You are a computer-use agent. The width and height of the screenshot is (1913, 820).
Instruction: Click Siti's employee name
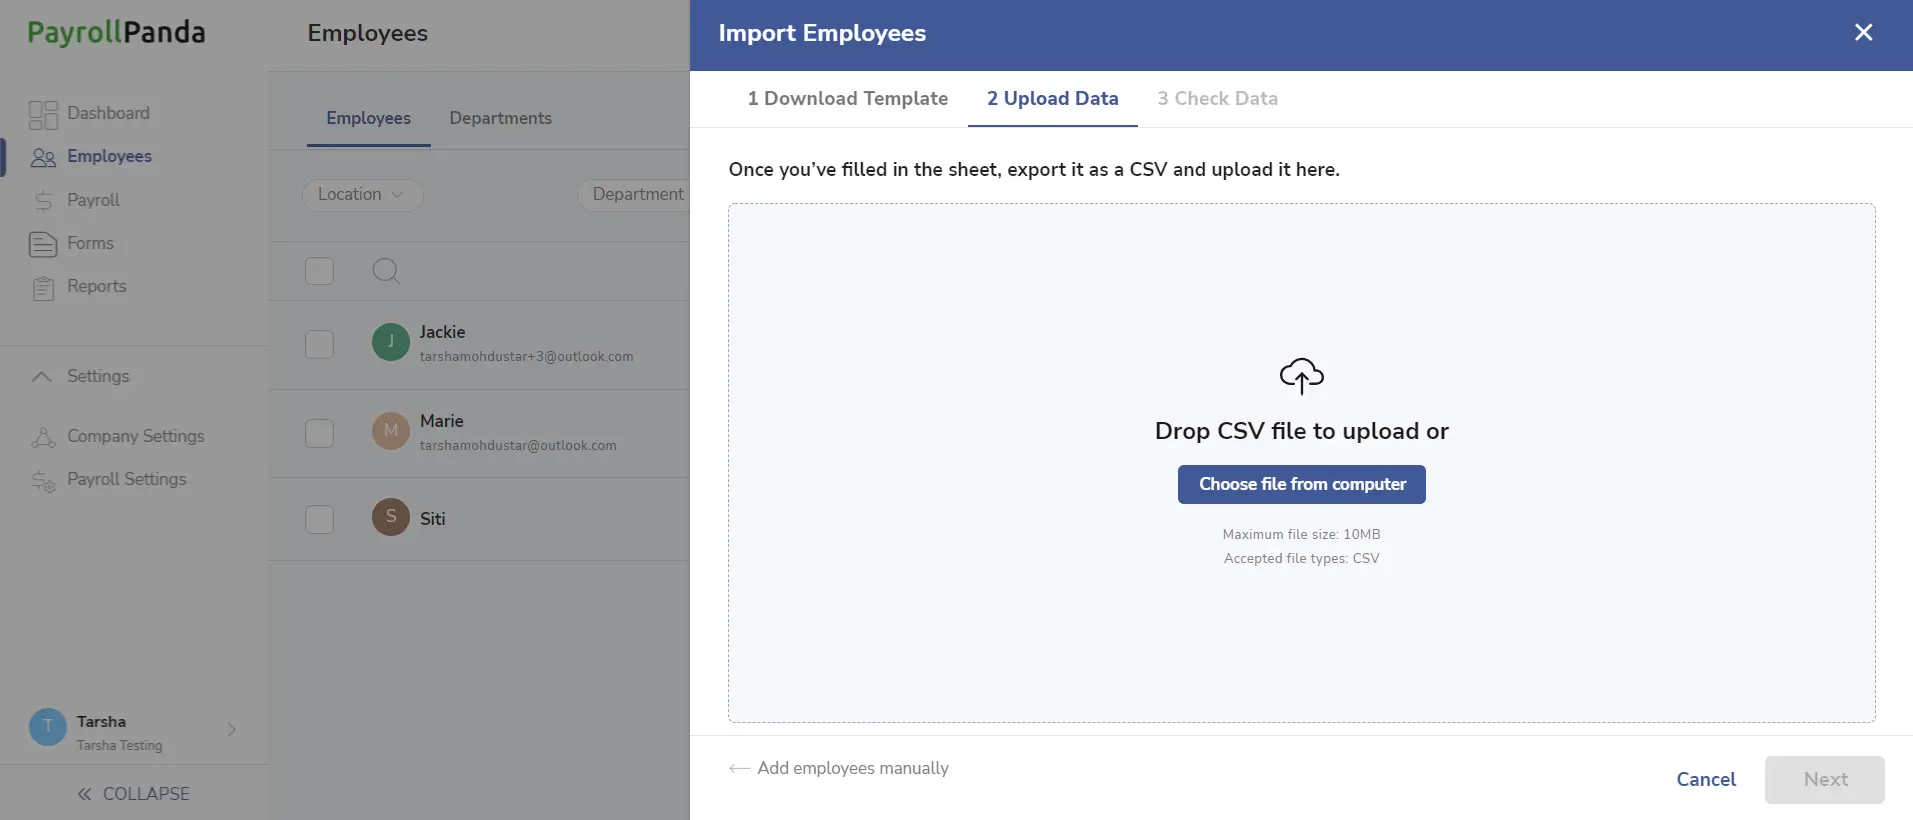[432, 519]
